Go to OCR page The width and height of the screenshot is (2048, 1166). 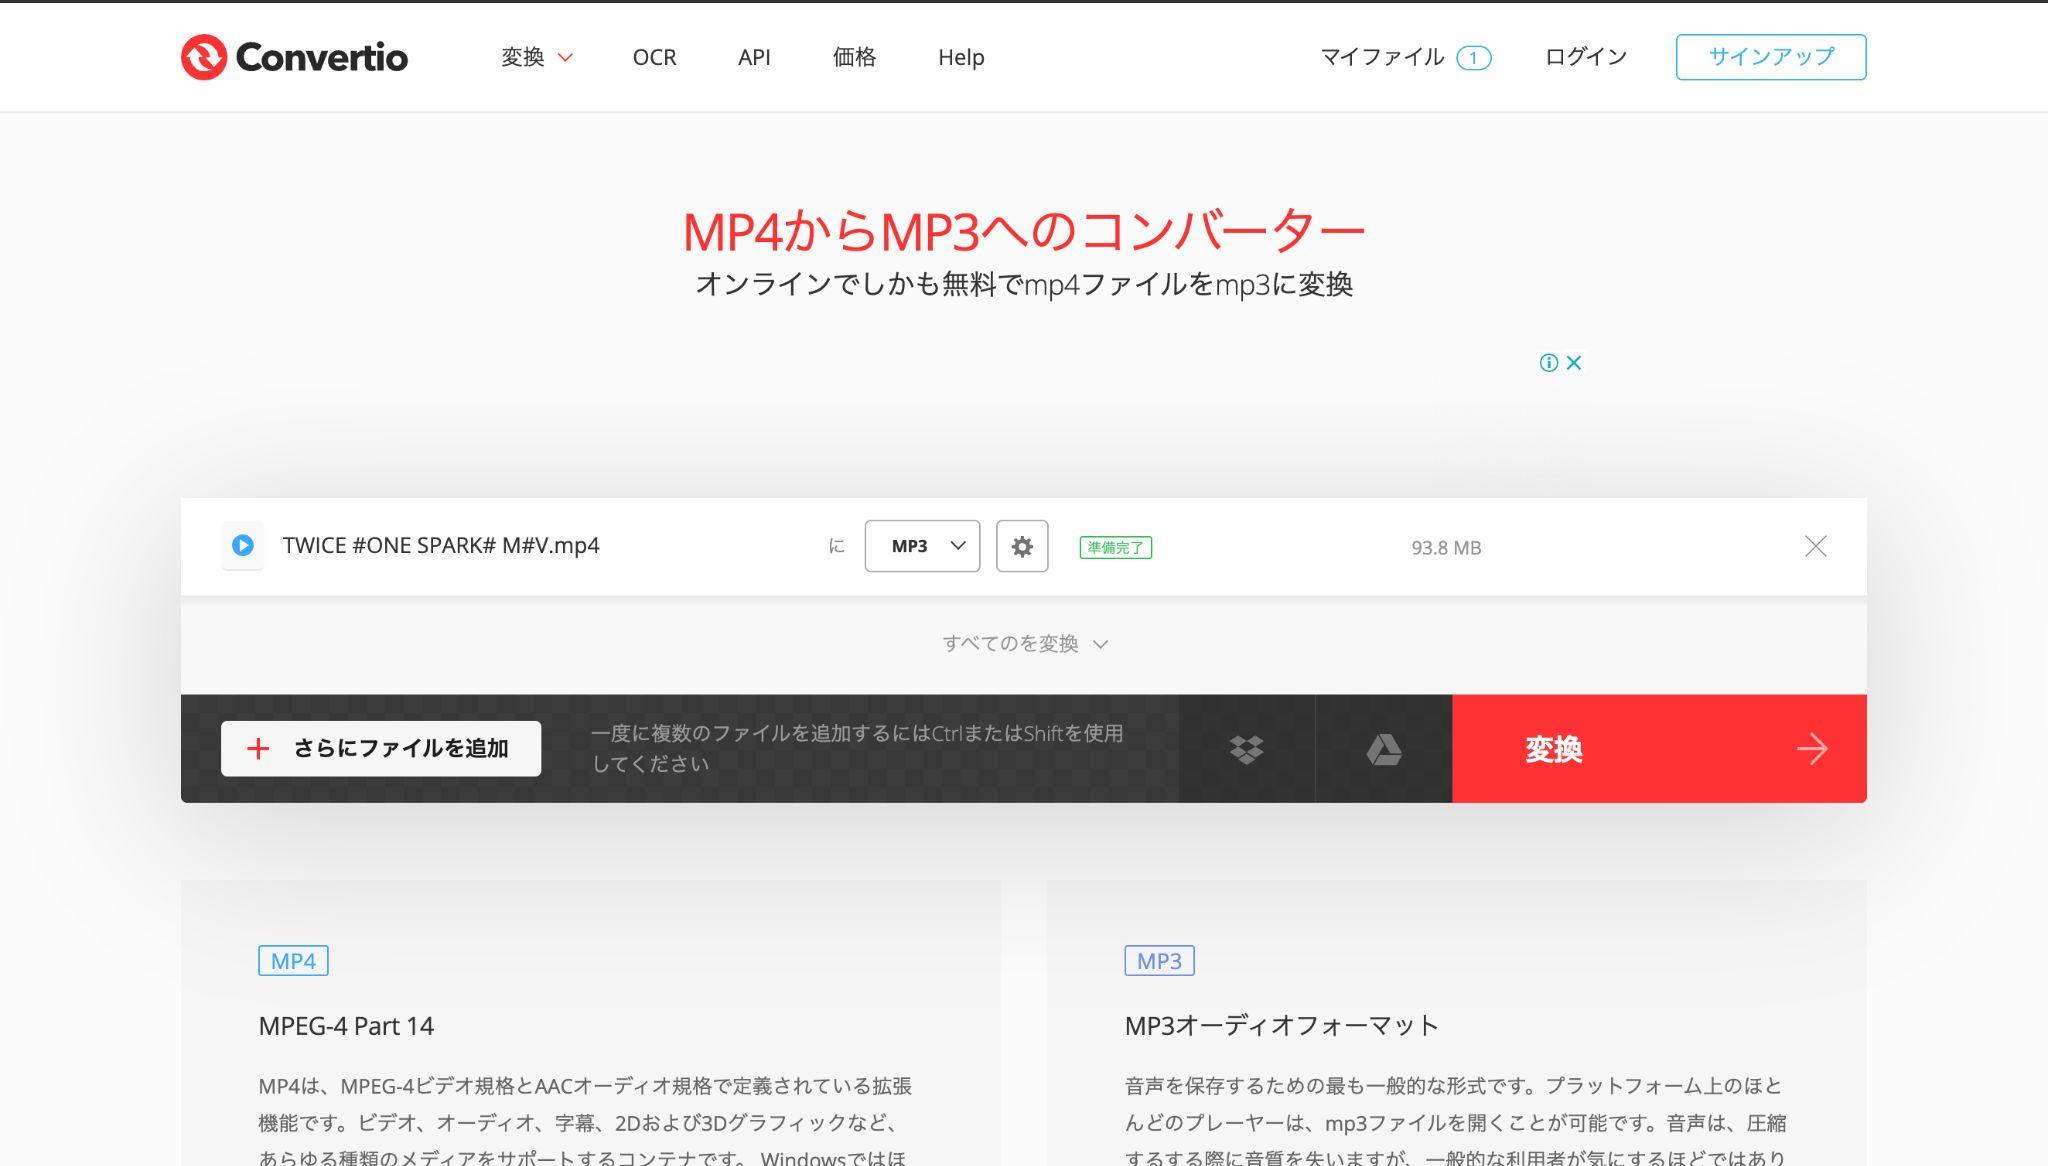click(x=654, y=57)
